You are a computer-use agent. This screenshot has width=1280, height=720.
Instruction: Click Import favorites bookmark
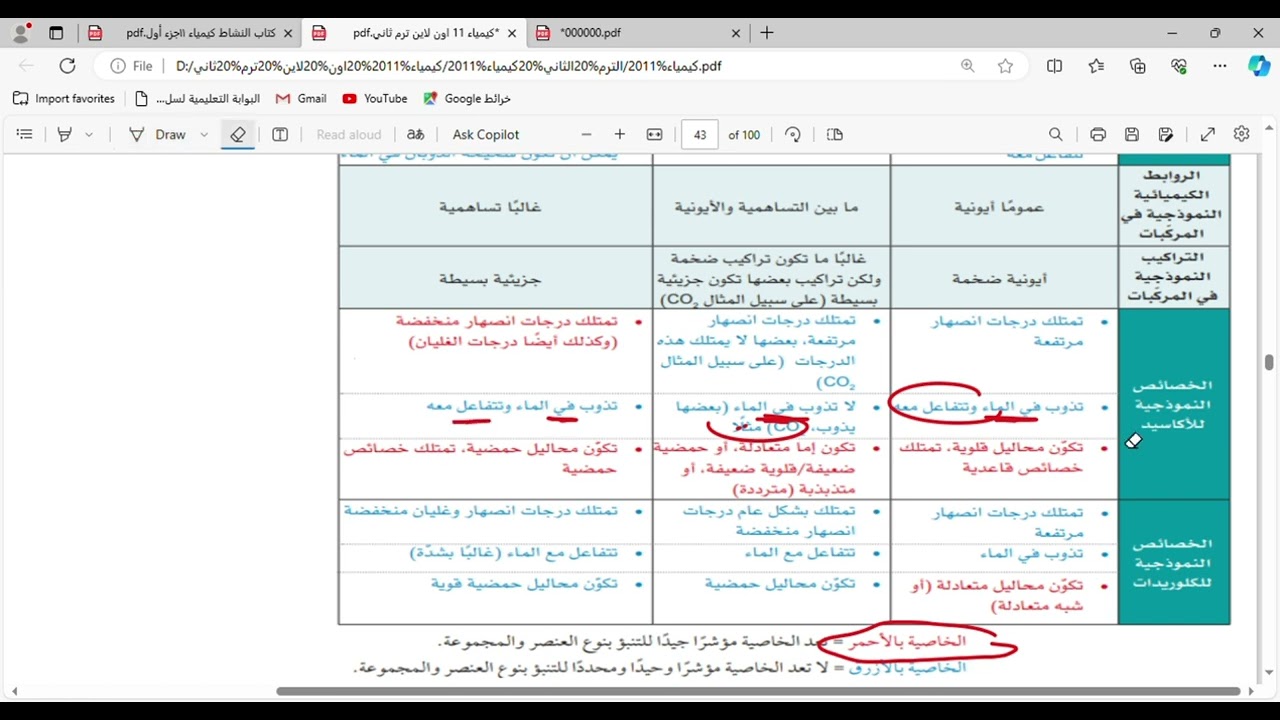[x=64, y=99]
